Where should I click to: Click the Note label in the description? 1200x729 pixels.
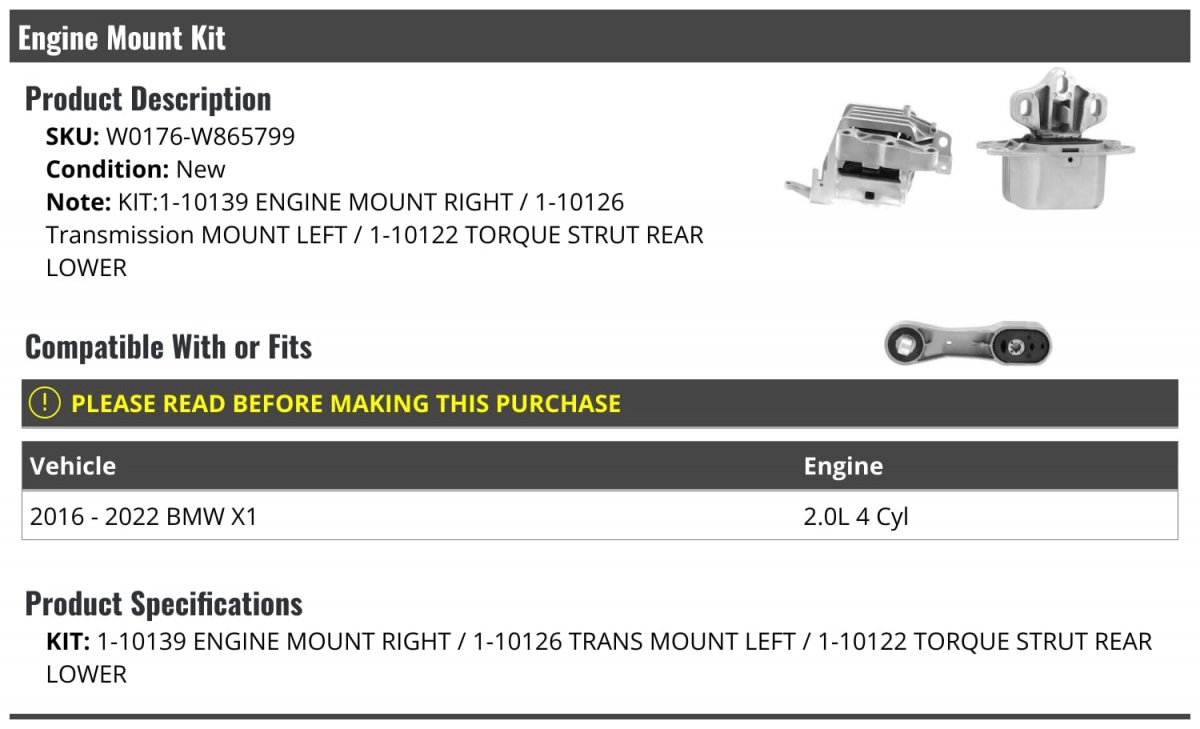tap(78, 203)
